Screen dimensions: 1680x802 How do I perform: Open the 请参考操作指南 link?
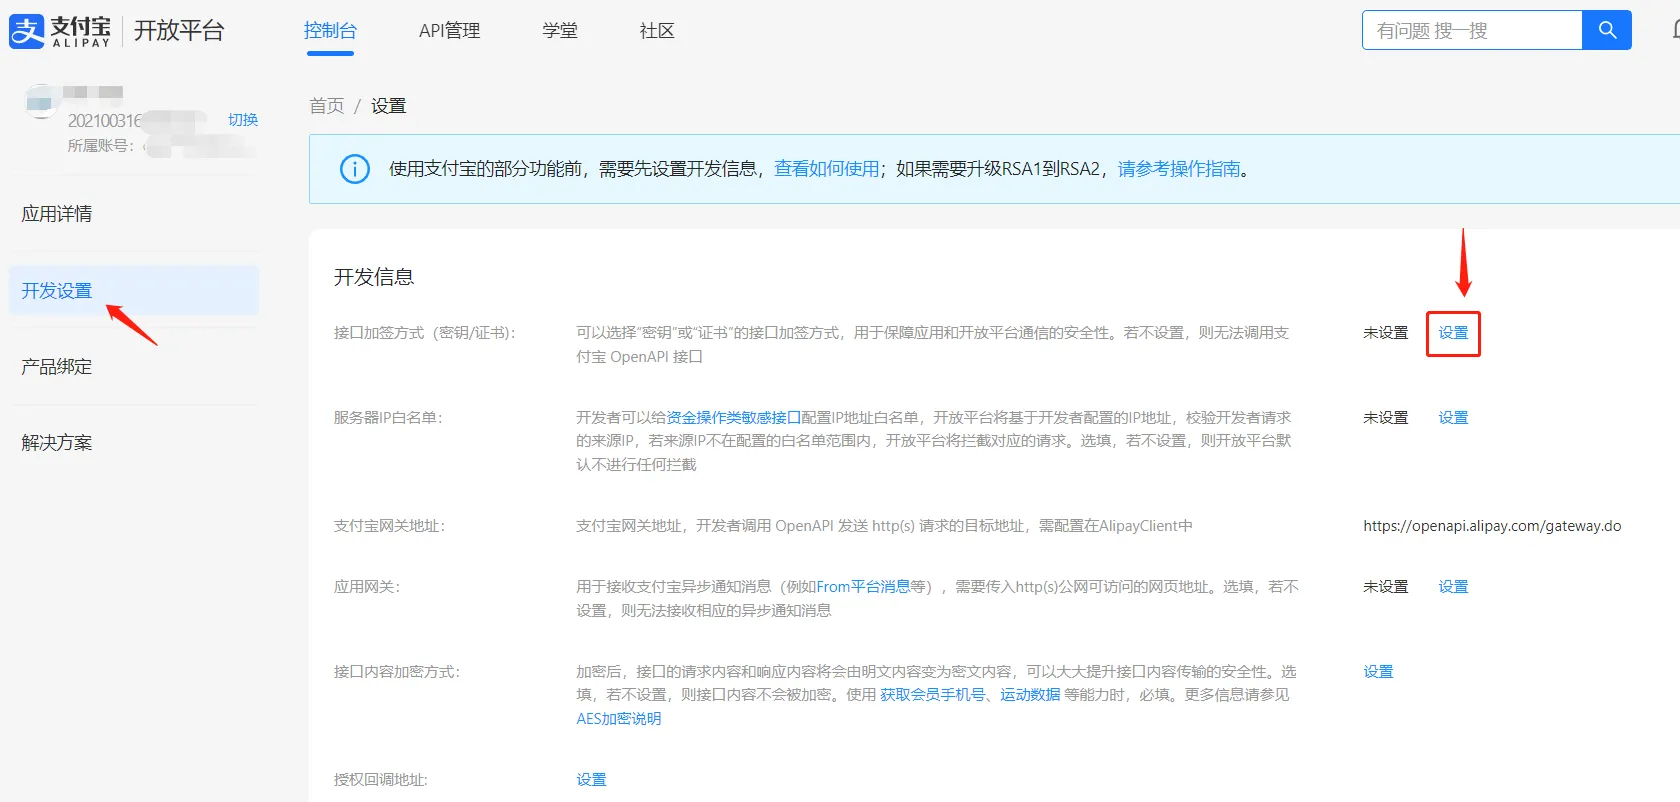1178,169
